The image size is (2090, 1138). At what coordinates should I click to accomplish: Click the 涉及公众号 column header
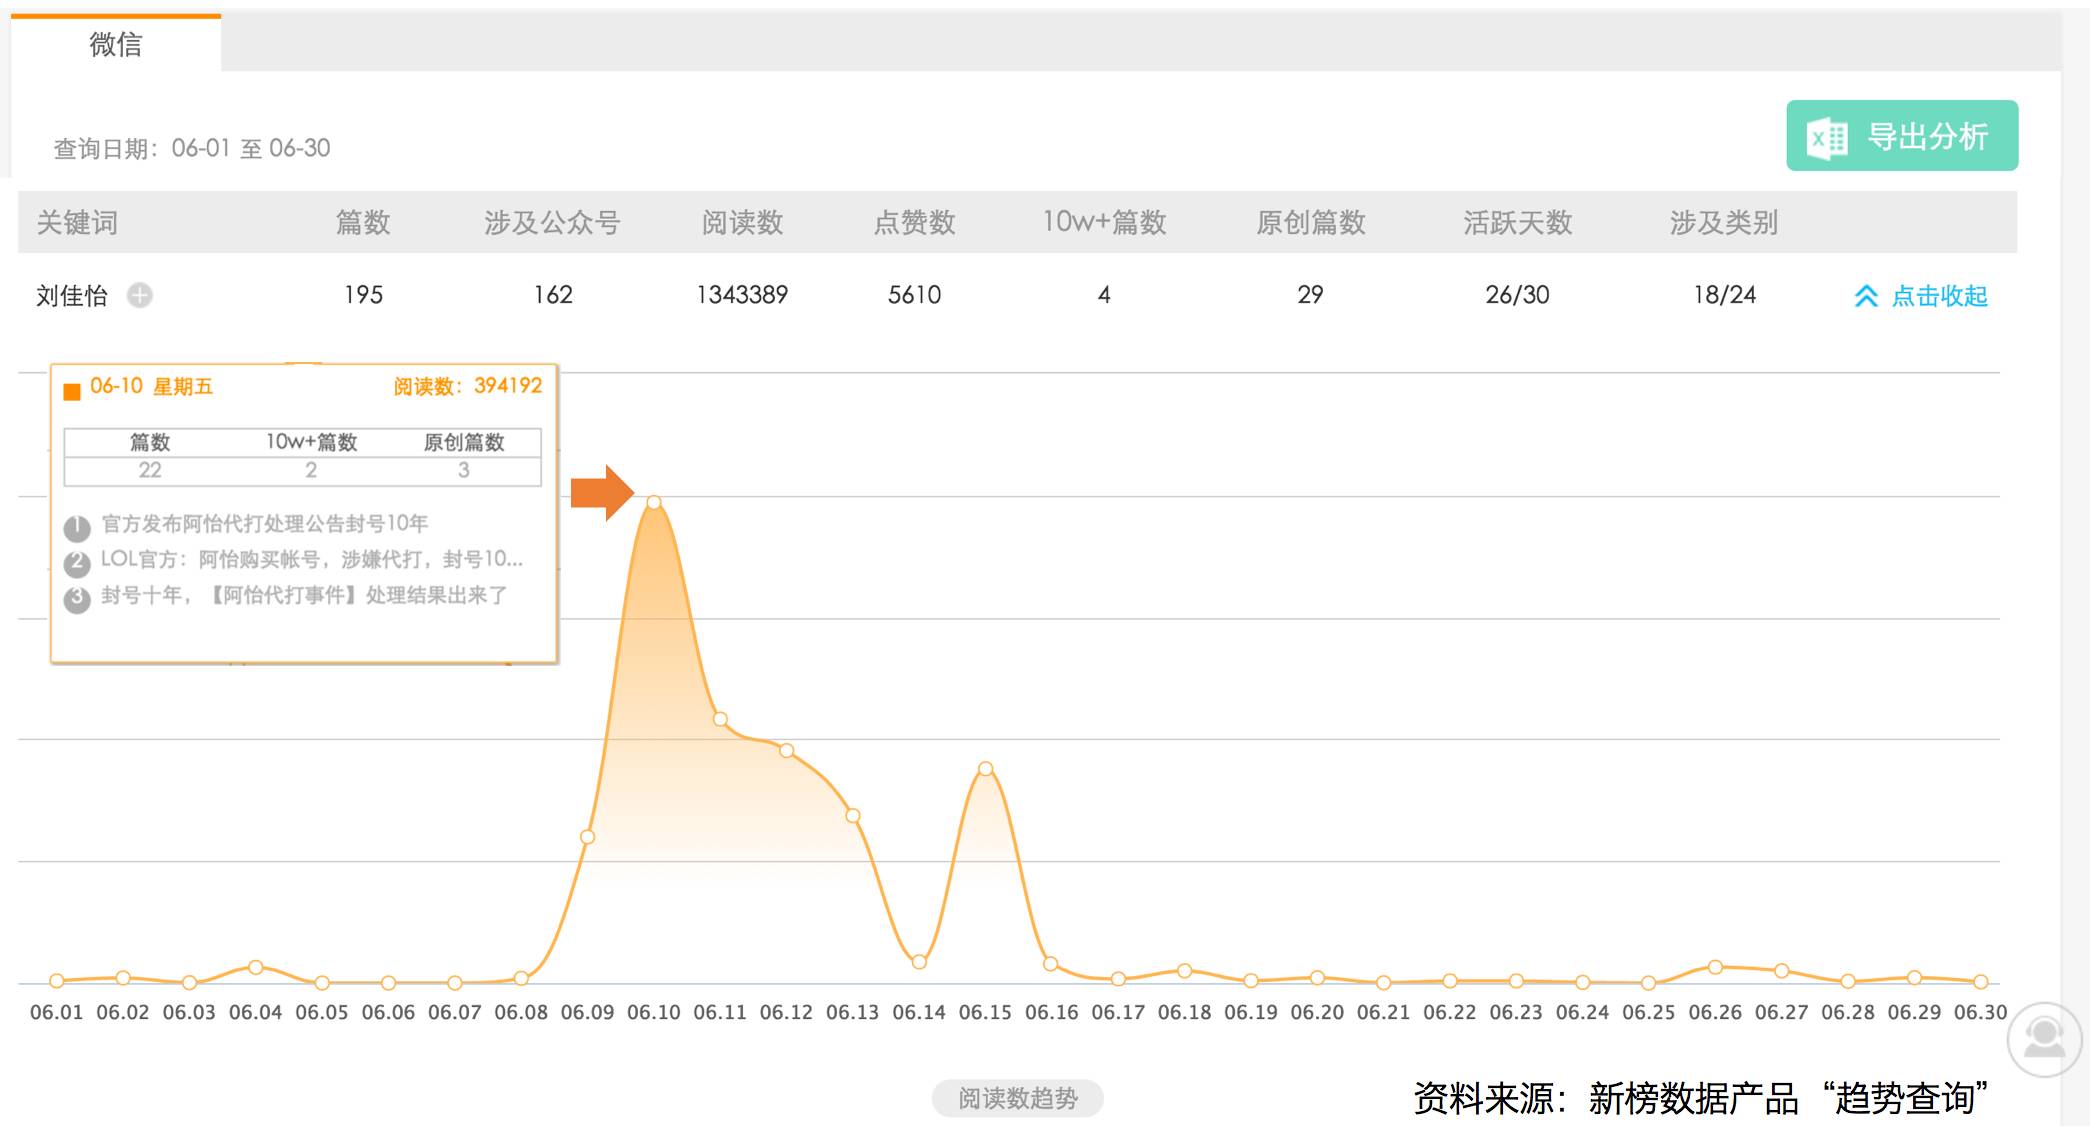552,222
